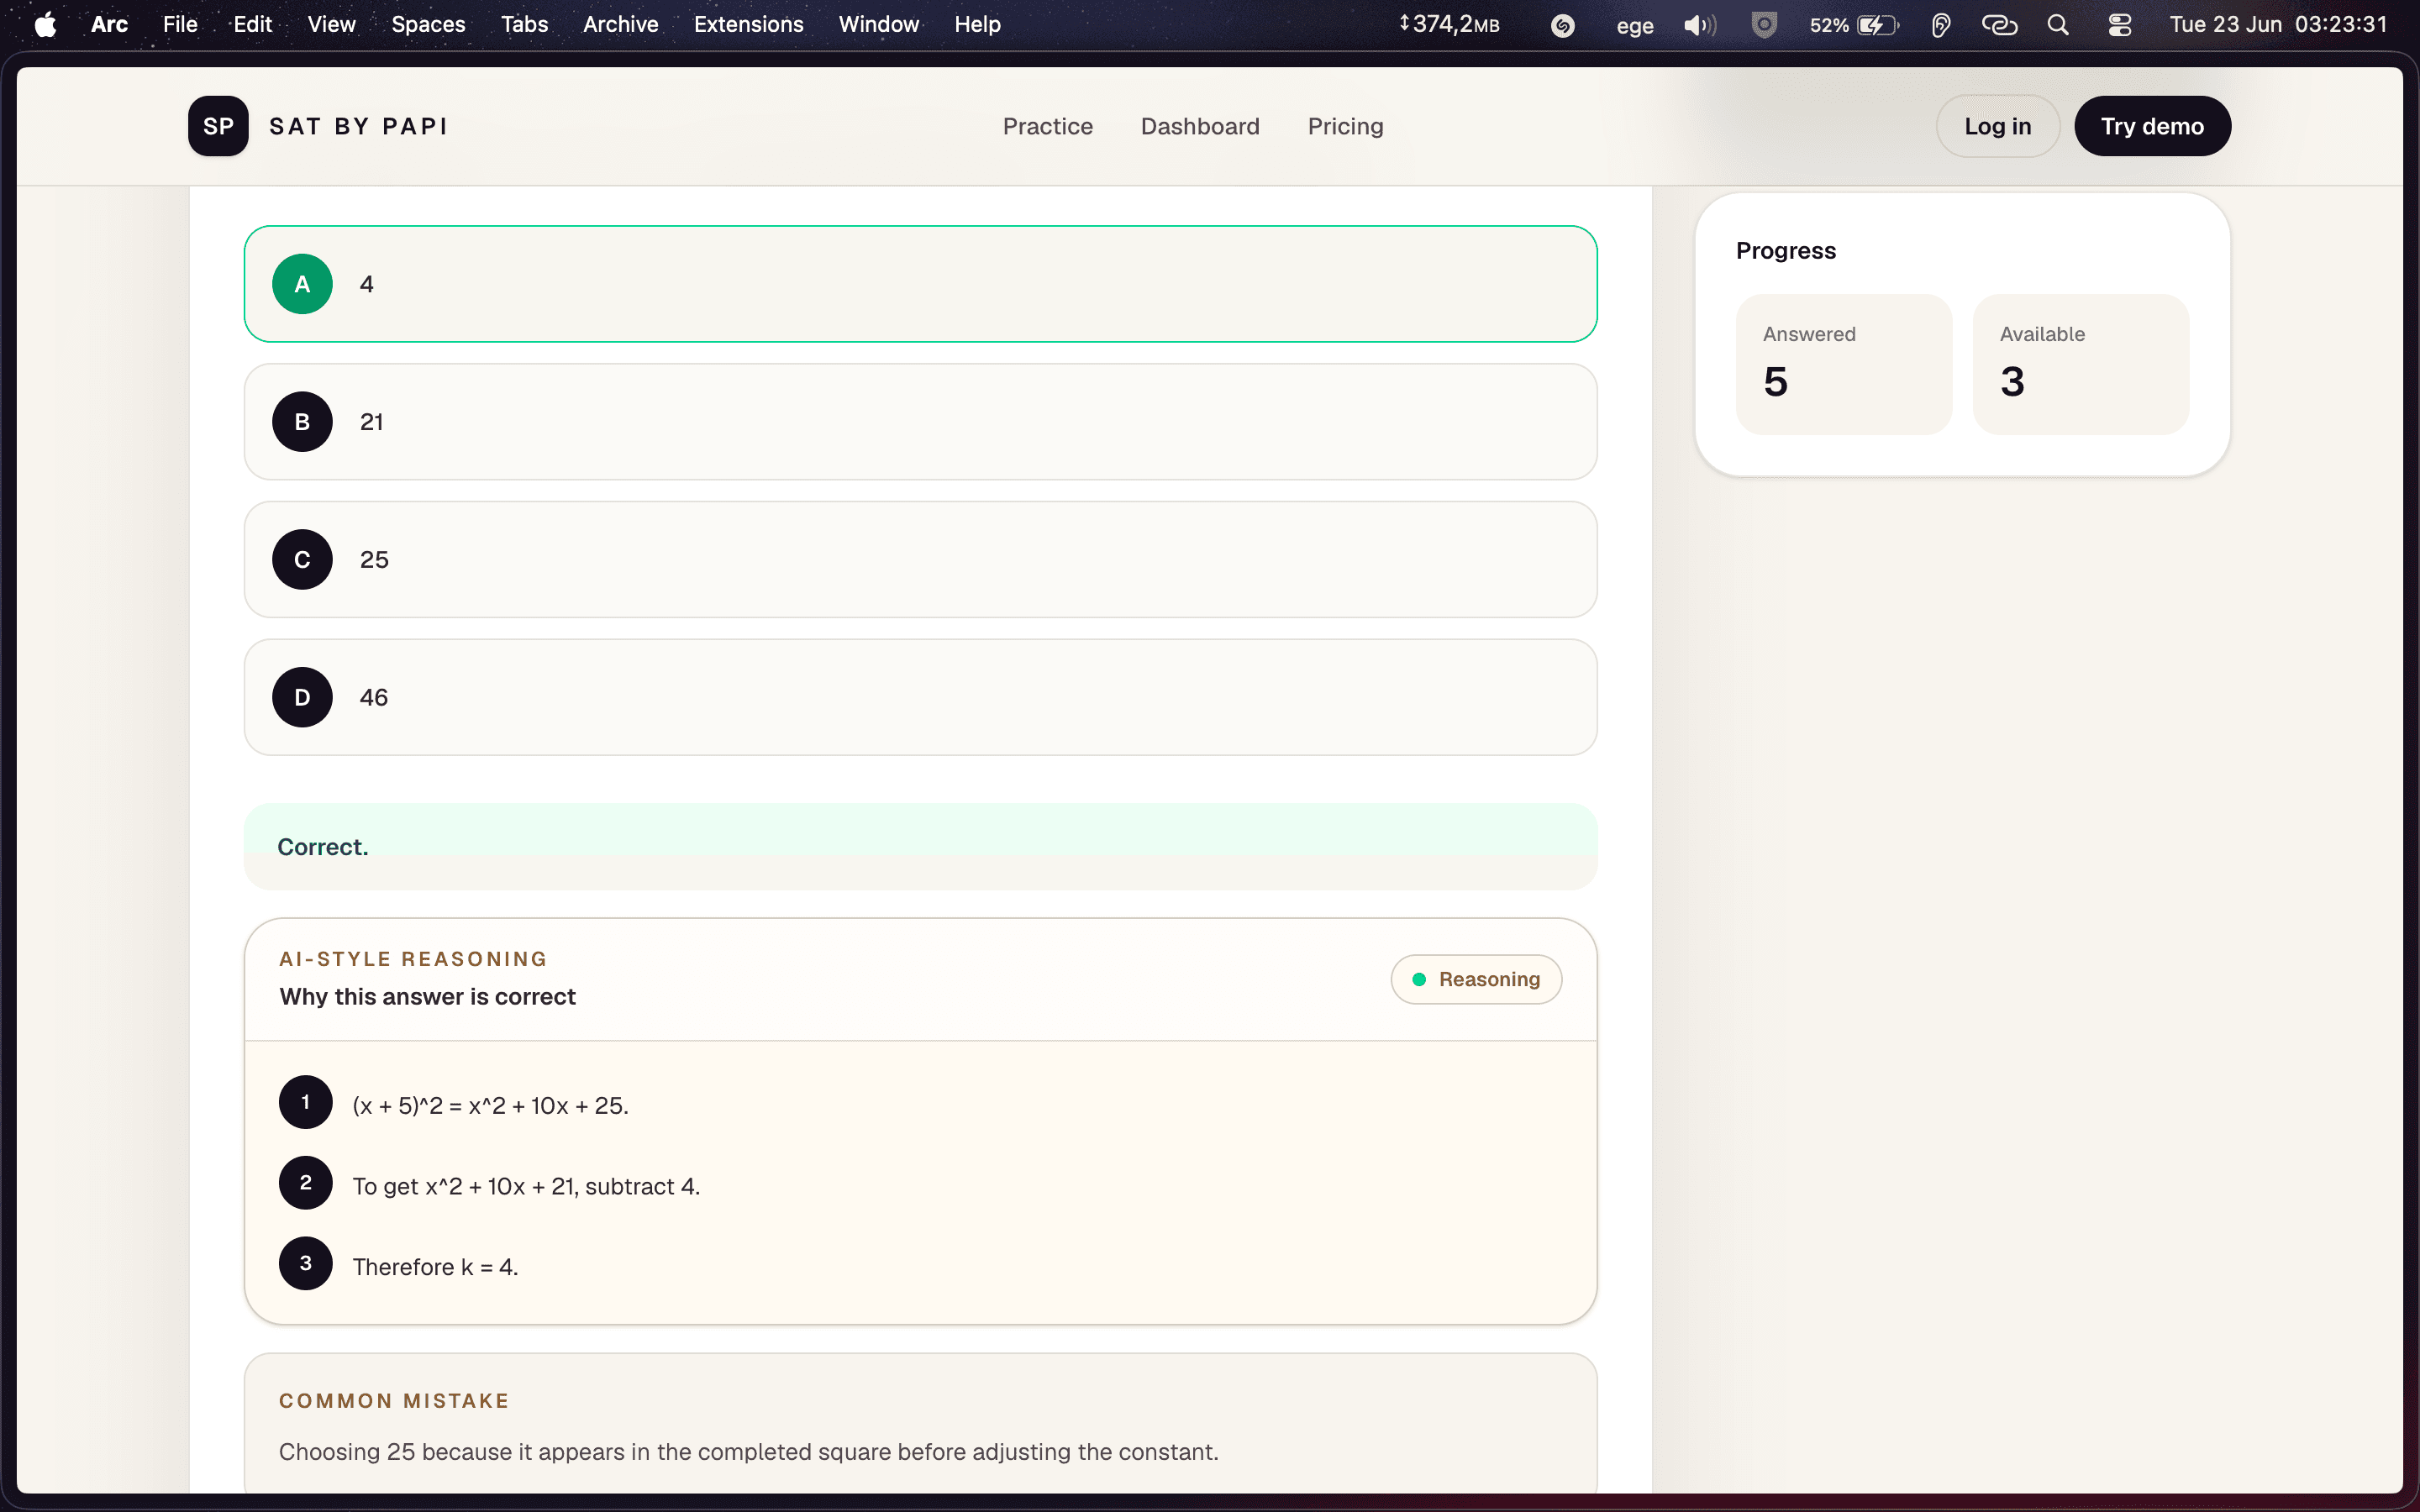Screen dimensions: 2420x1512
Task: Select answer option D with value 46
Action: coord(920,697)
